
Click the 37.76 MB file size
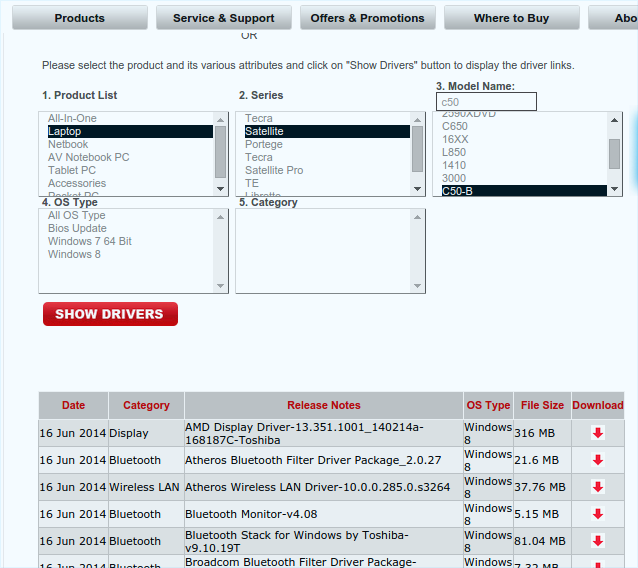click(540, 487)
